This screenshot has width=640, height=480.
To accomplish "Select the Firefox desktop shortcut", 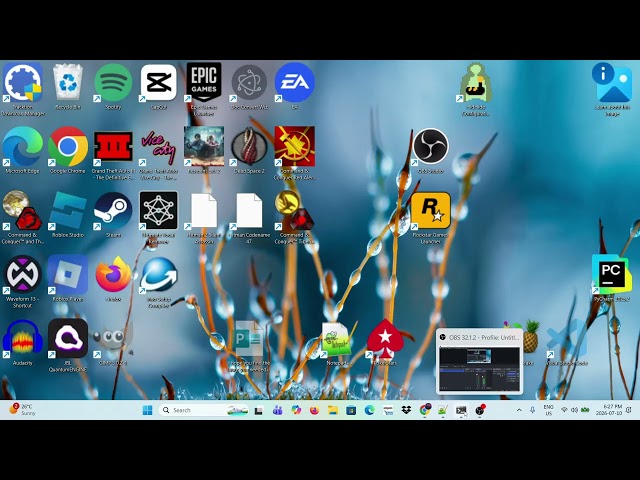I will [x=113, y=276].
